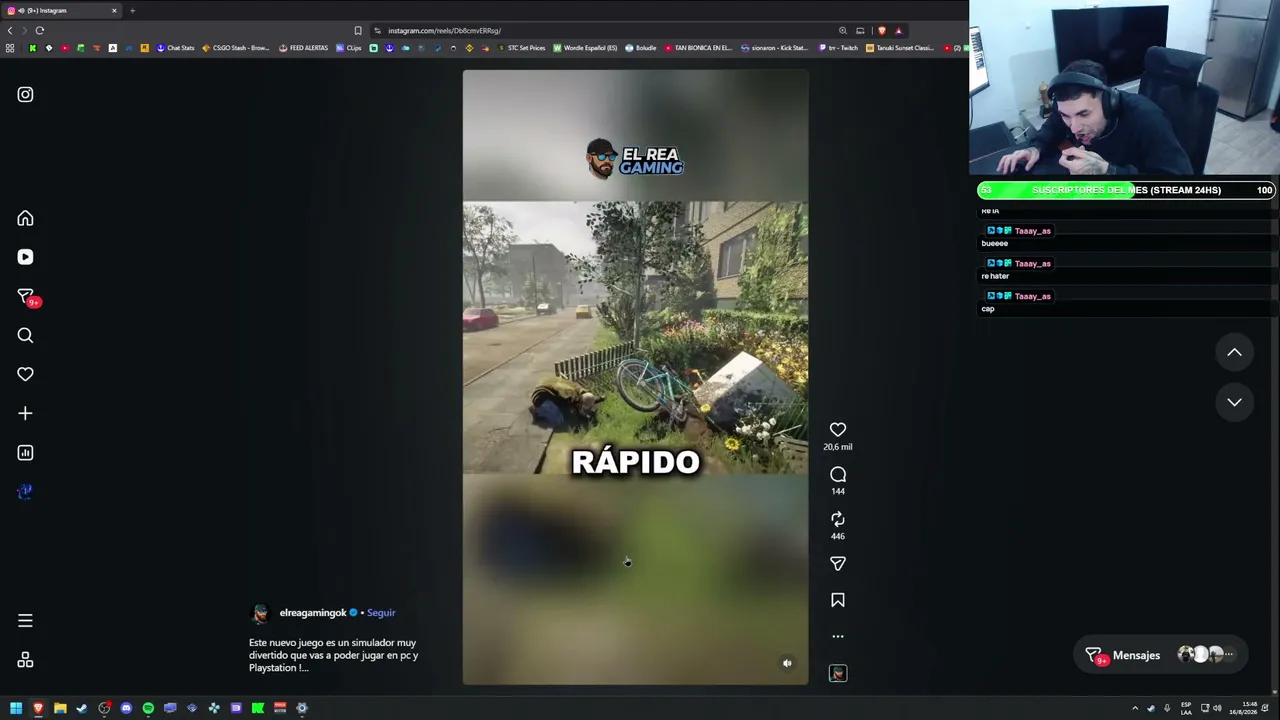Viewport: 1280px width, 720px height.
Task: Open the dashboard chart icon in sidebar
Action: [x=25, y=452]
